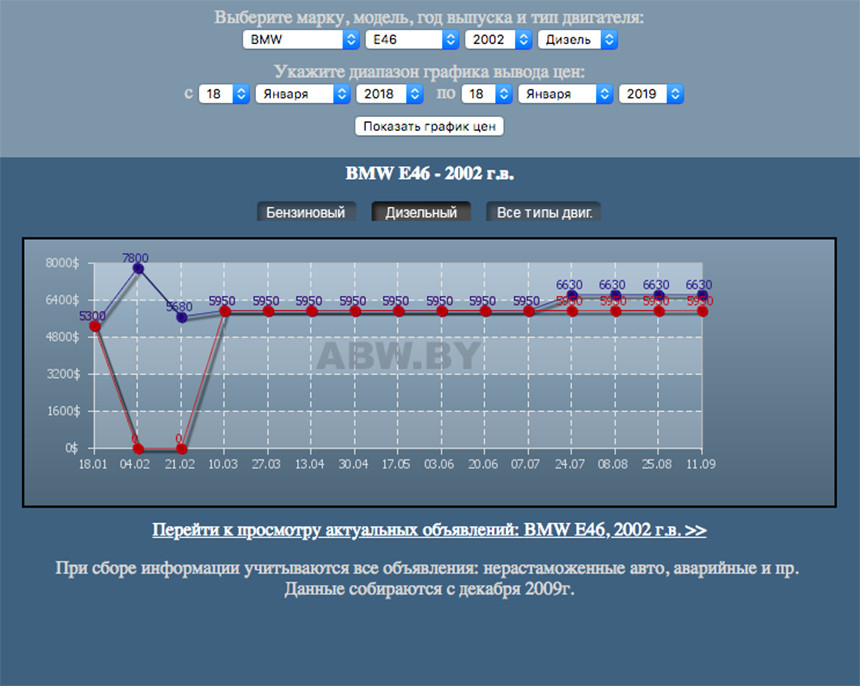This screenshot has width=860, height=686.
Task: Click the 7800 blue data point
Action: [x=138, y=268]
